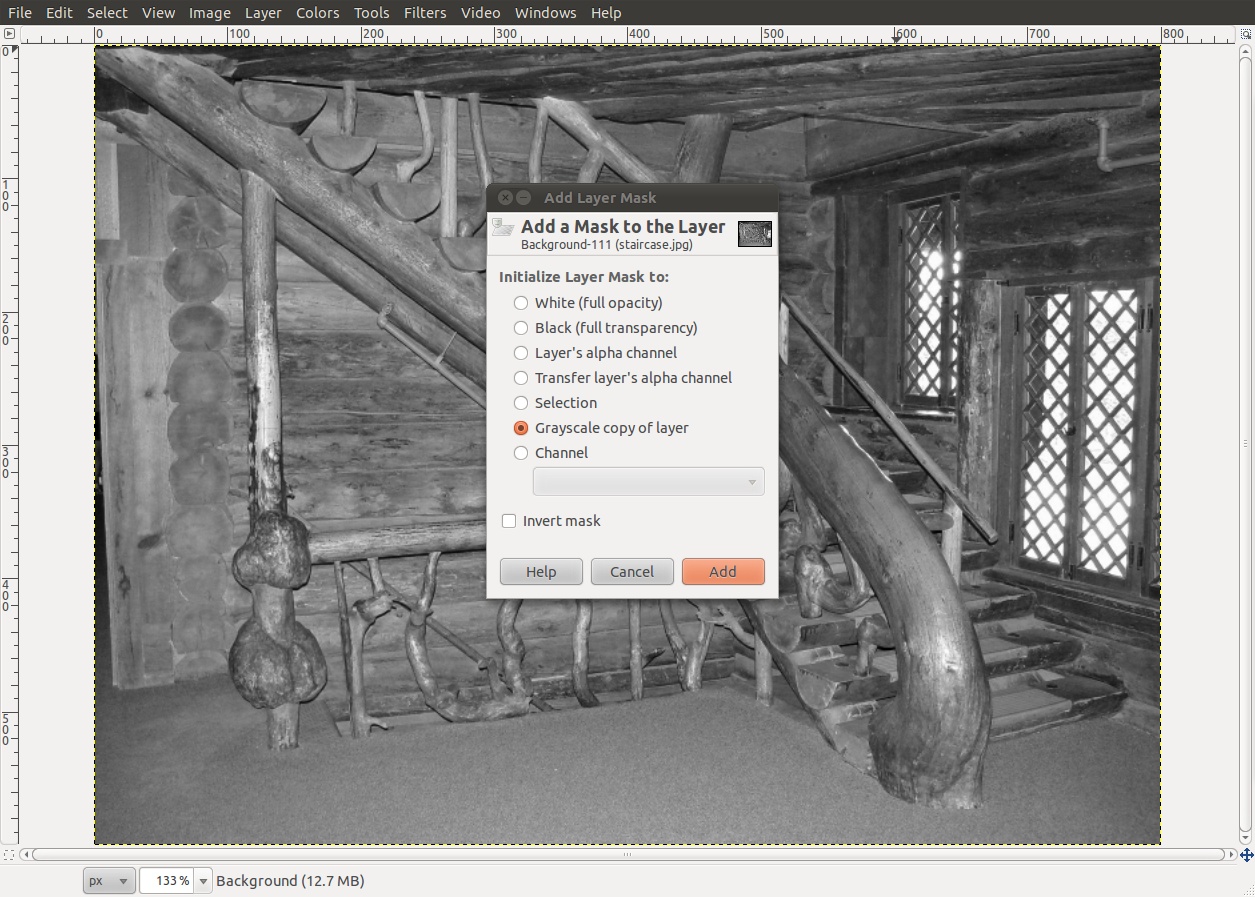
Task: Click the layer thumbnail in dialog header
Action: pyautogui.click(x=755, y=234)
